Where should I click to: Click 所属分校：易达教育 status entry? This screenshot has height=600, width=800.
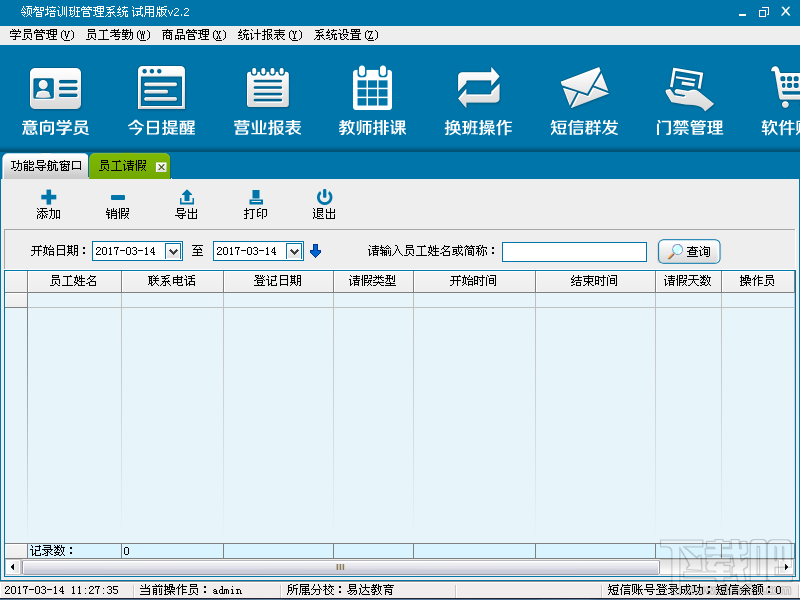click(x=340, y=590)
